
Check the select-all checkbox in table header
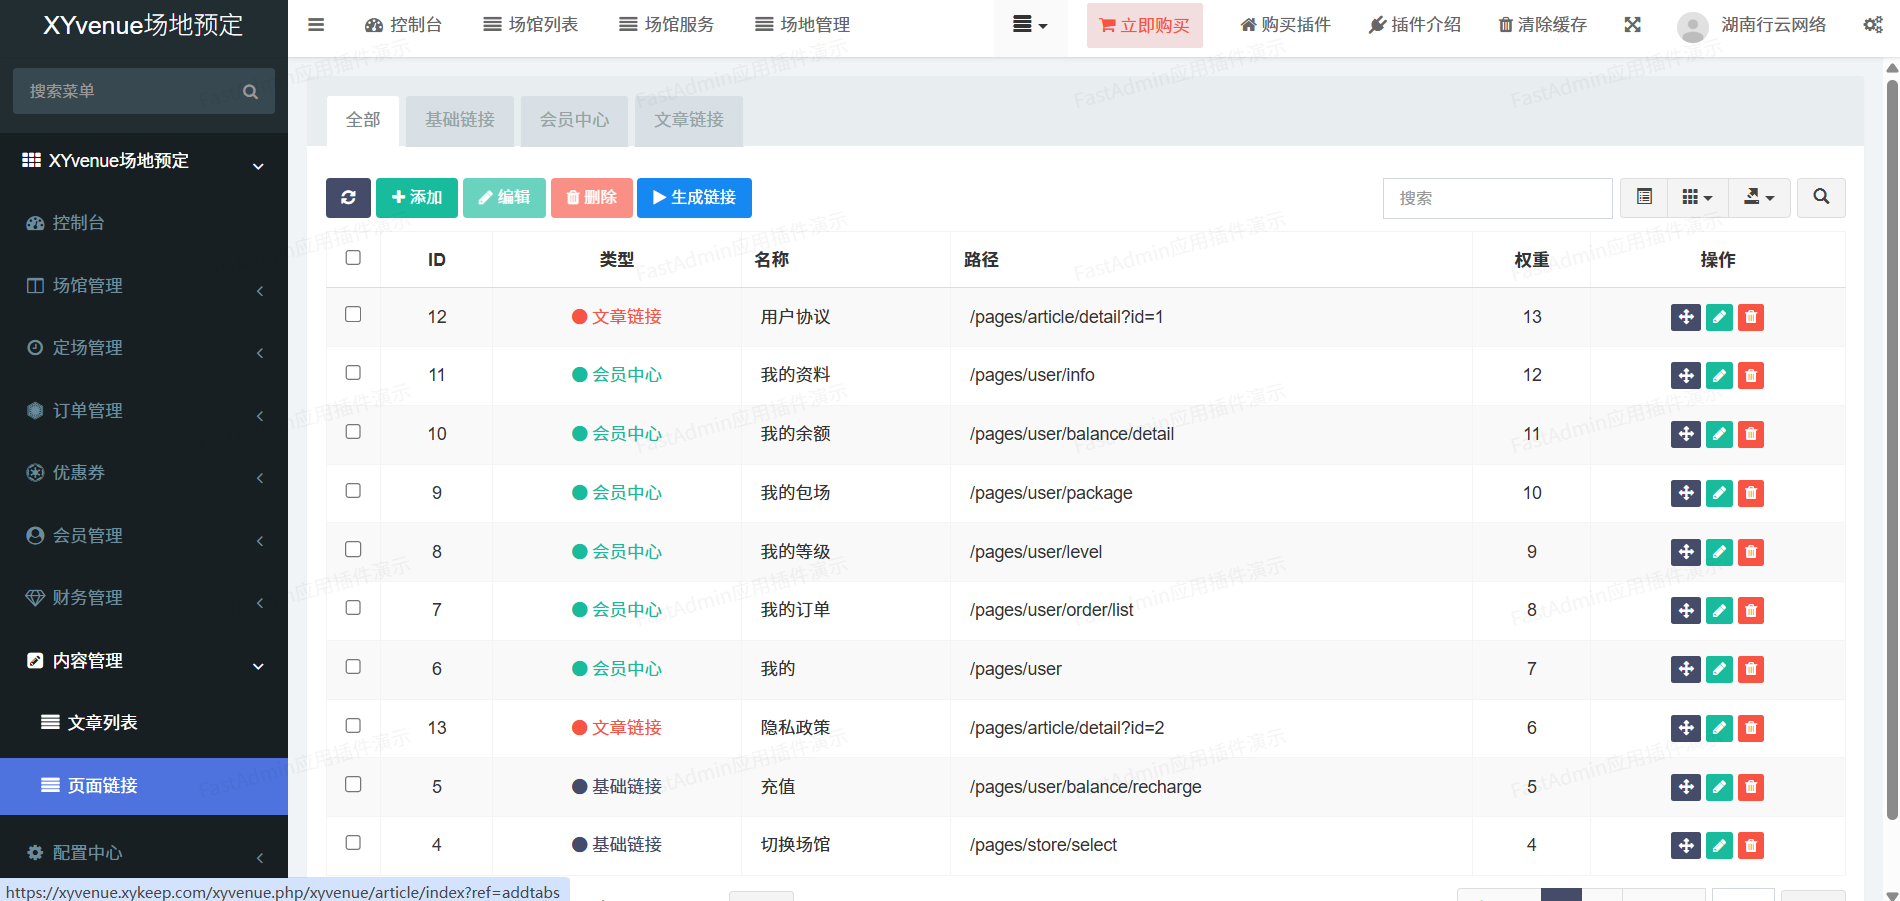pos(353,258)
